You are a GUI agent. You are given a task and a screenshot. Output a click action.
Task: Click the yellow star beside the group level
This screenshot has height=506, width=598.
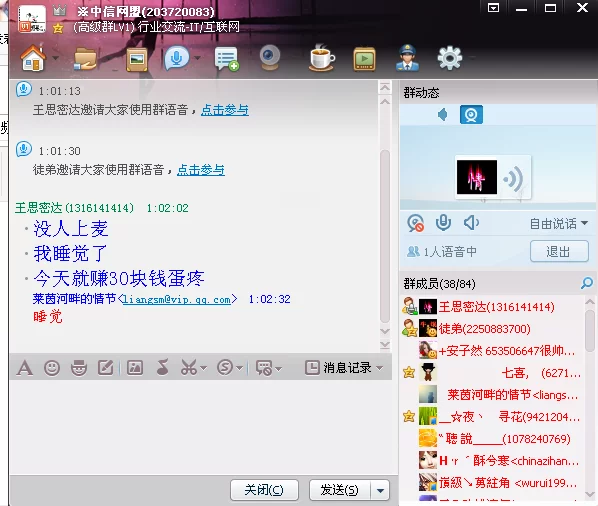point(58,28)
